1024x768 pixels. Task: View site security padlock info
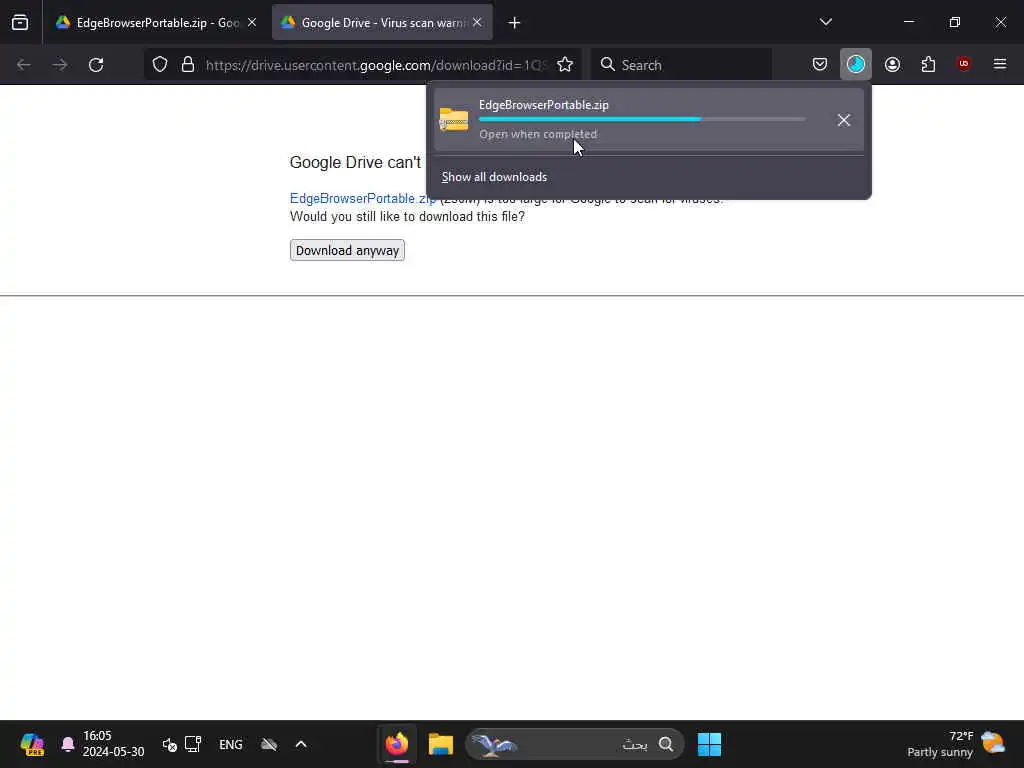click(x=188, y=65)
